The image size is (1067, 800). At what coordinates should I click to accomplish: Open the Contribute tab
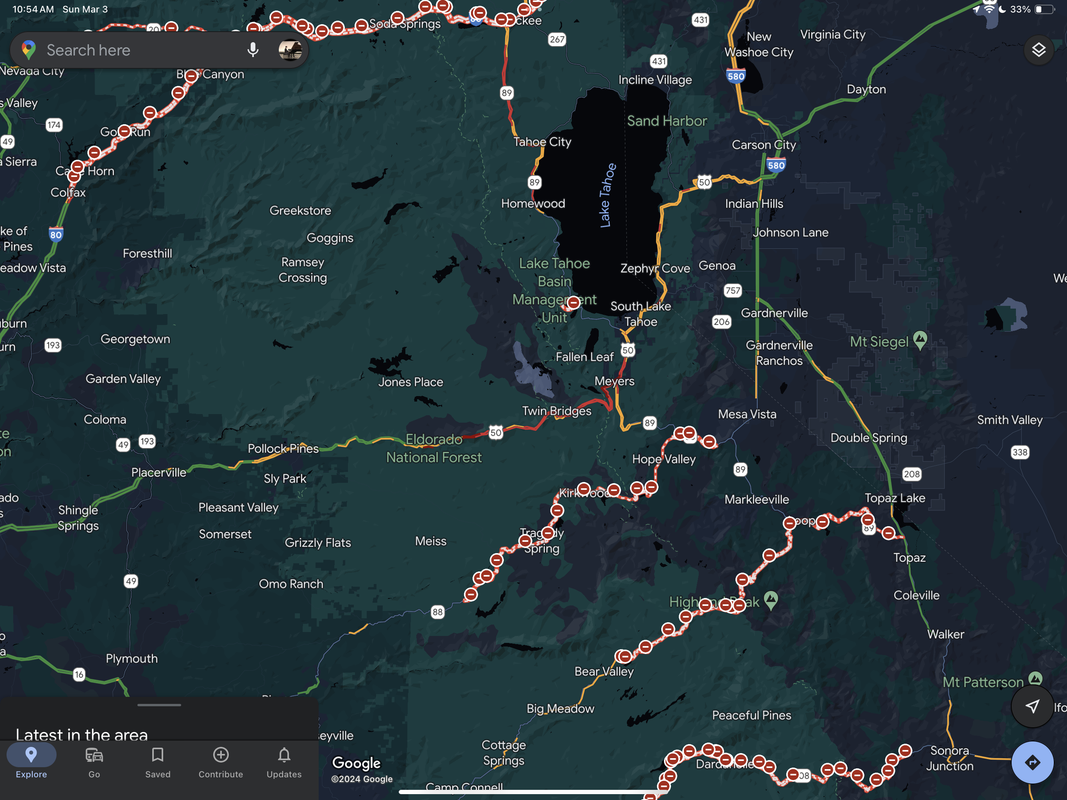pyautogui.click(x=220, y=761)
